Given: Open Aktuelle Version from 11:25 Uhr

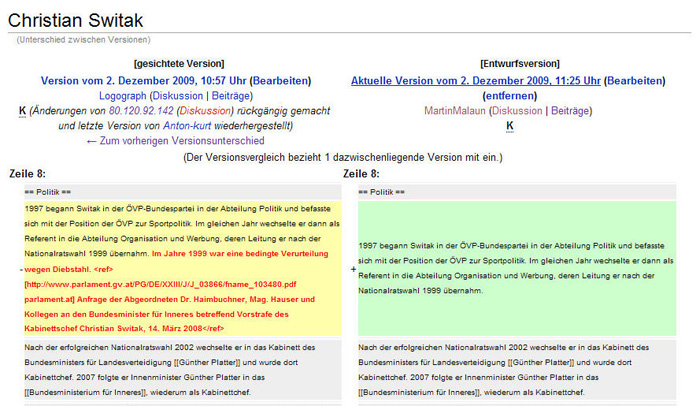Looking at the screenshot, I should 476,80.
